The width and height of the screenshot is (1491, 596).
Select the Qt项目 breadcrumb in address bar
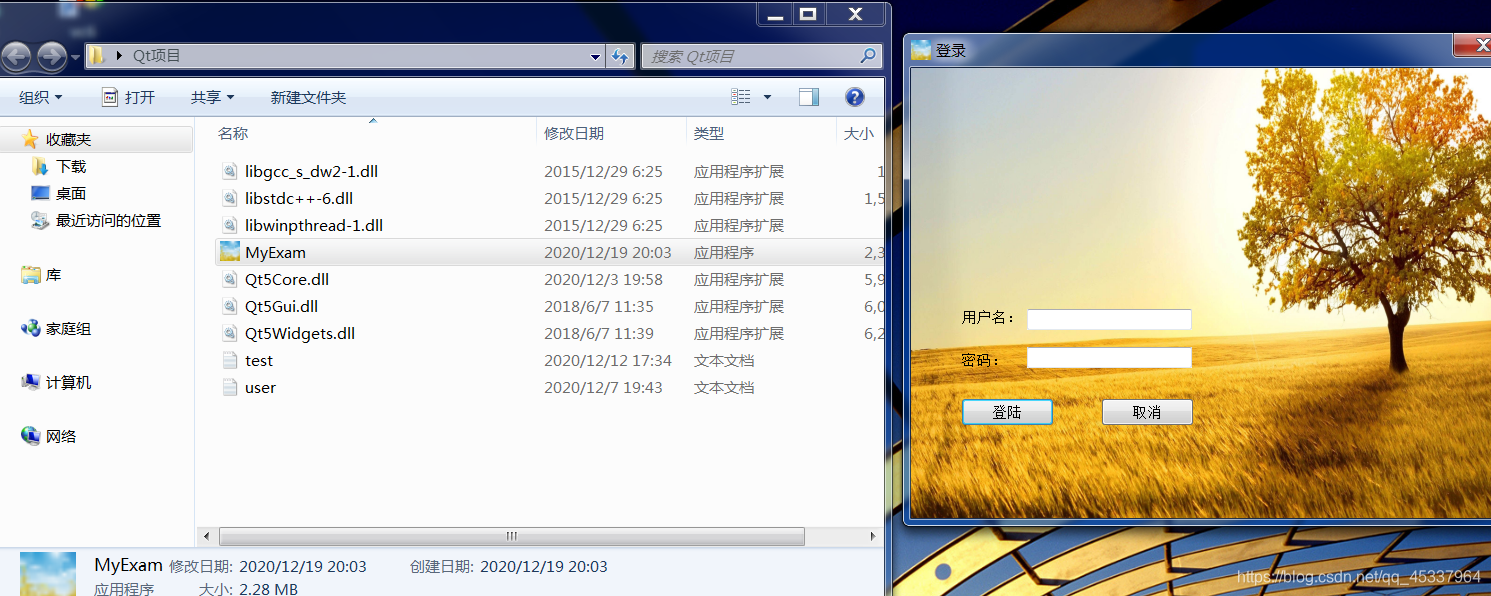coord(157,56)
